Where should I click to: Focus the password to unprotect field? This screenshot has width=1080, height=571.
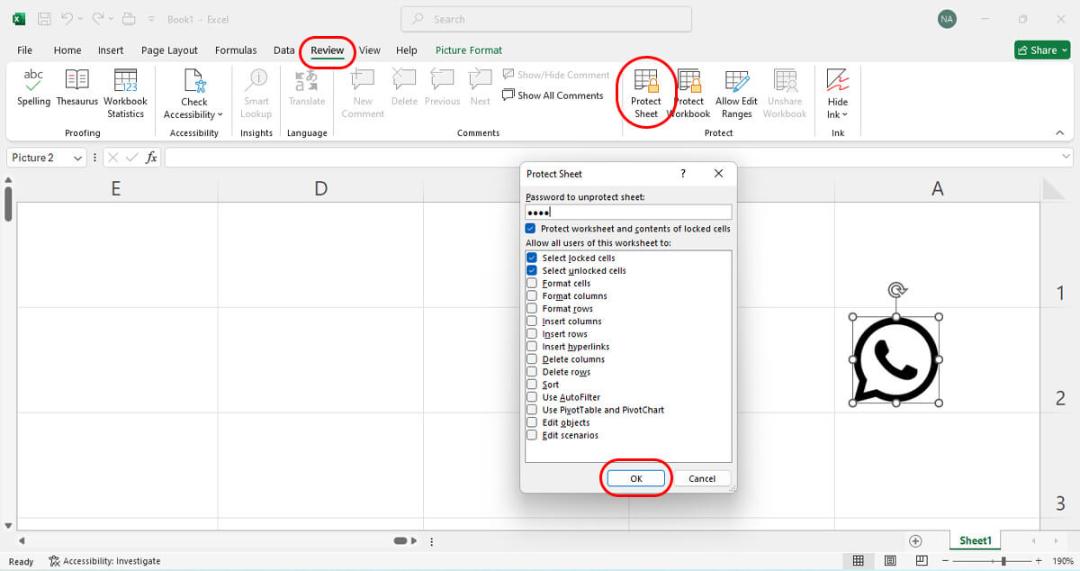[x=628, y=212]
